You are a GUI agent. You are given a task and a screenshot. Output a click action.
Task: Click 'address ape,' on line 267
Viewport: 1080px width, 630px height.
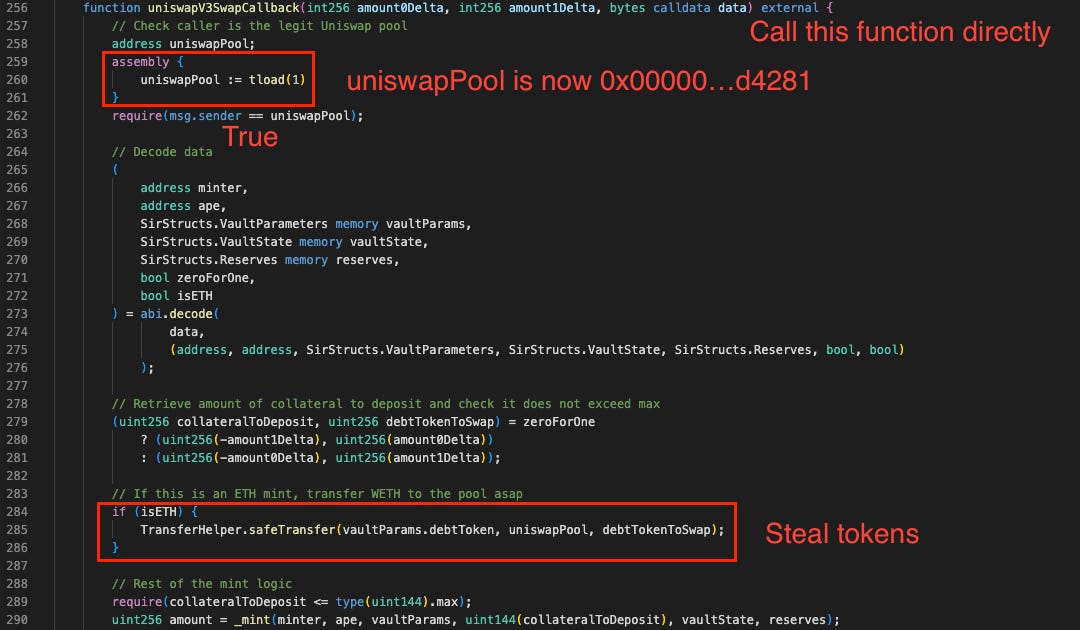[183, 206]
